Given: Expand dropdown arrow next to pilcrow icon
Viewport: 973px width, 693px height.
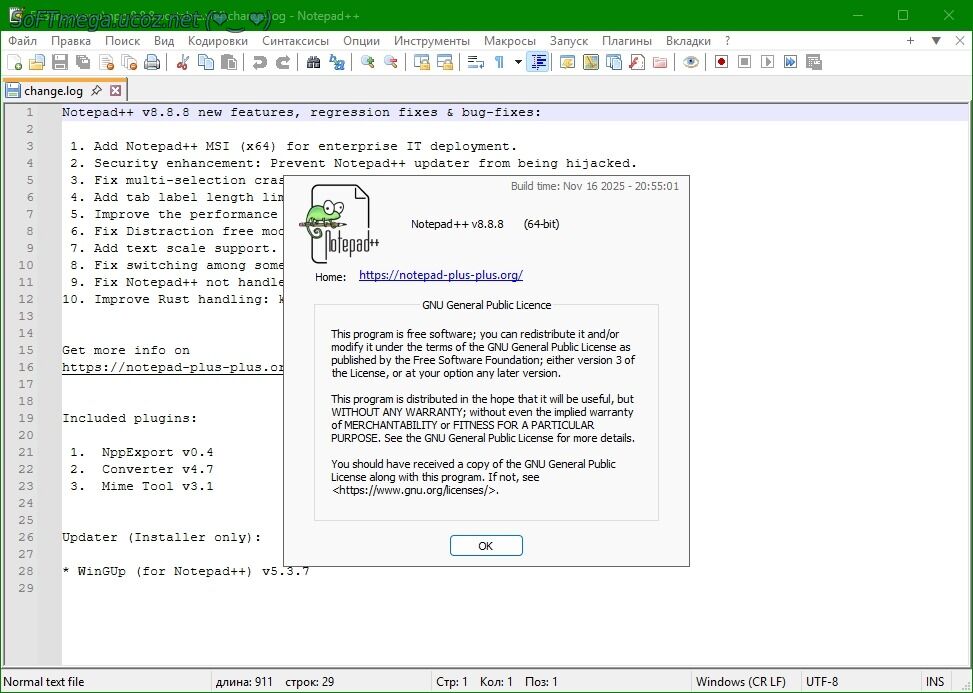Looking at the screenshot, I should click(x=518, y=62).
